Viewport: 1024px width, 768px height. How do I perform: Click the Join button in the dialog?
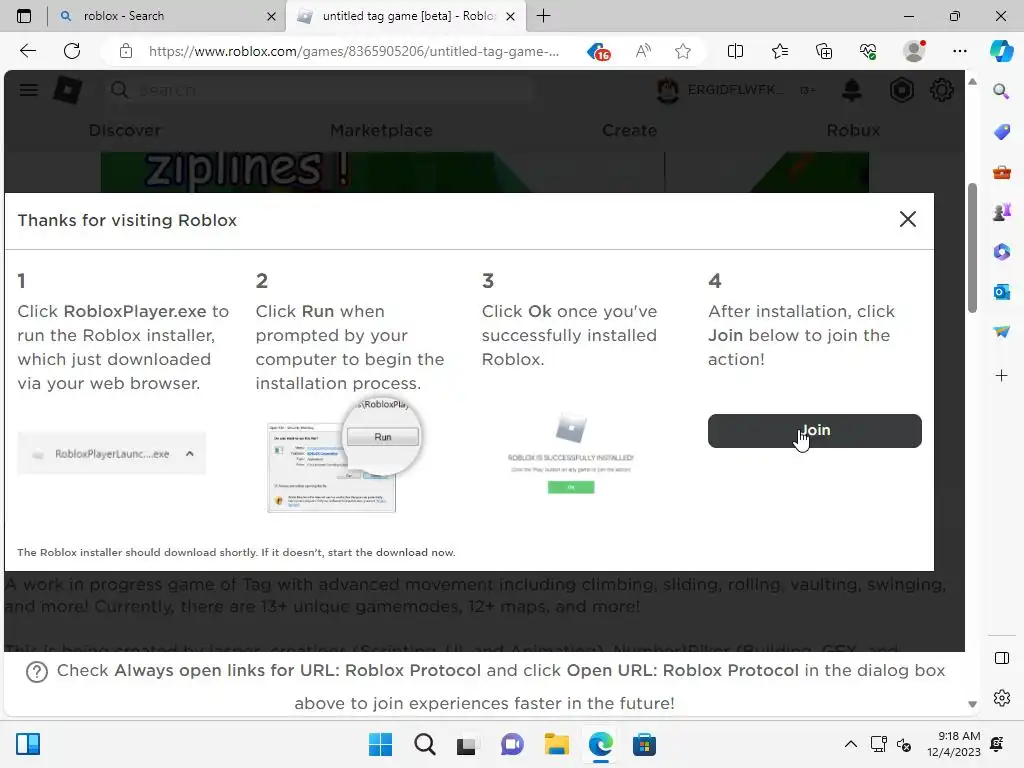tap(814, 431)
